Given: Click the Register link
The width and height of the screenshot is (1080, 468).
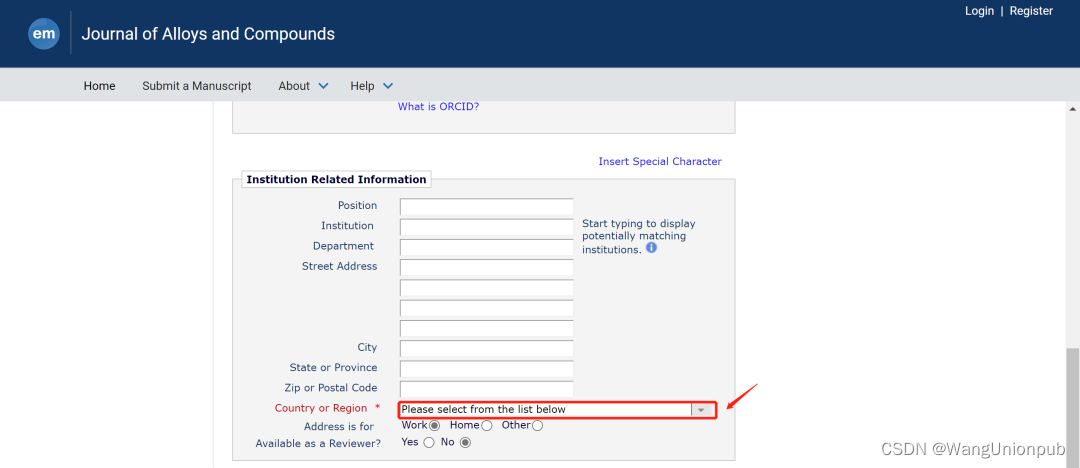Looking at the screenshot, I should click(x=1031, y=11).
